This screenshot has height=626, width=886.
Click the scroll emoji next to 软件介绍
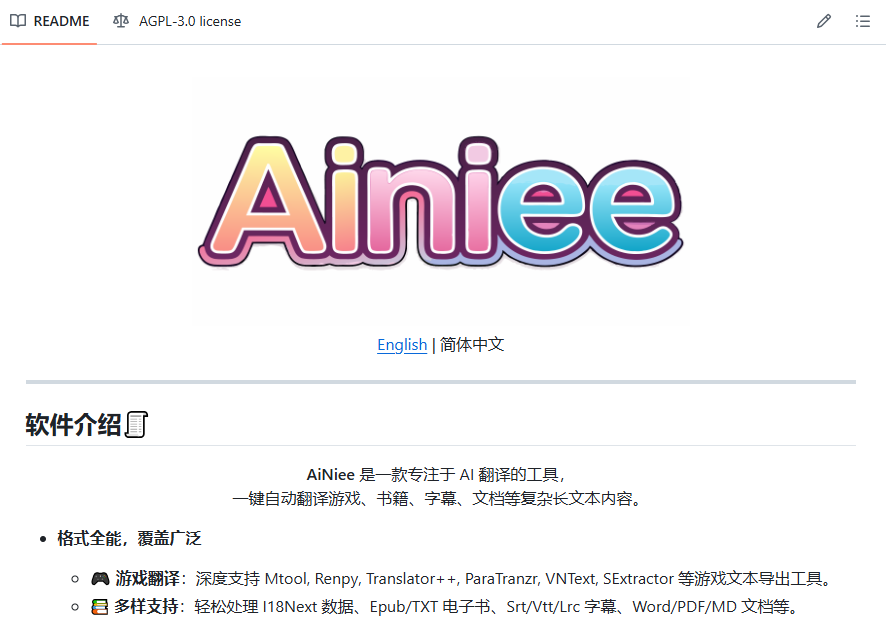point(137,425)
